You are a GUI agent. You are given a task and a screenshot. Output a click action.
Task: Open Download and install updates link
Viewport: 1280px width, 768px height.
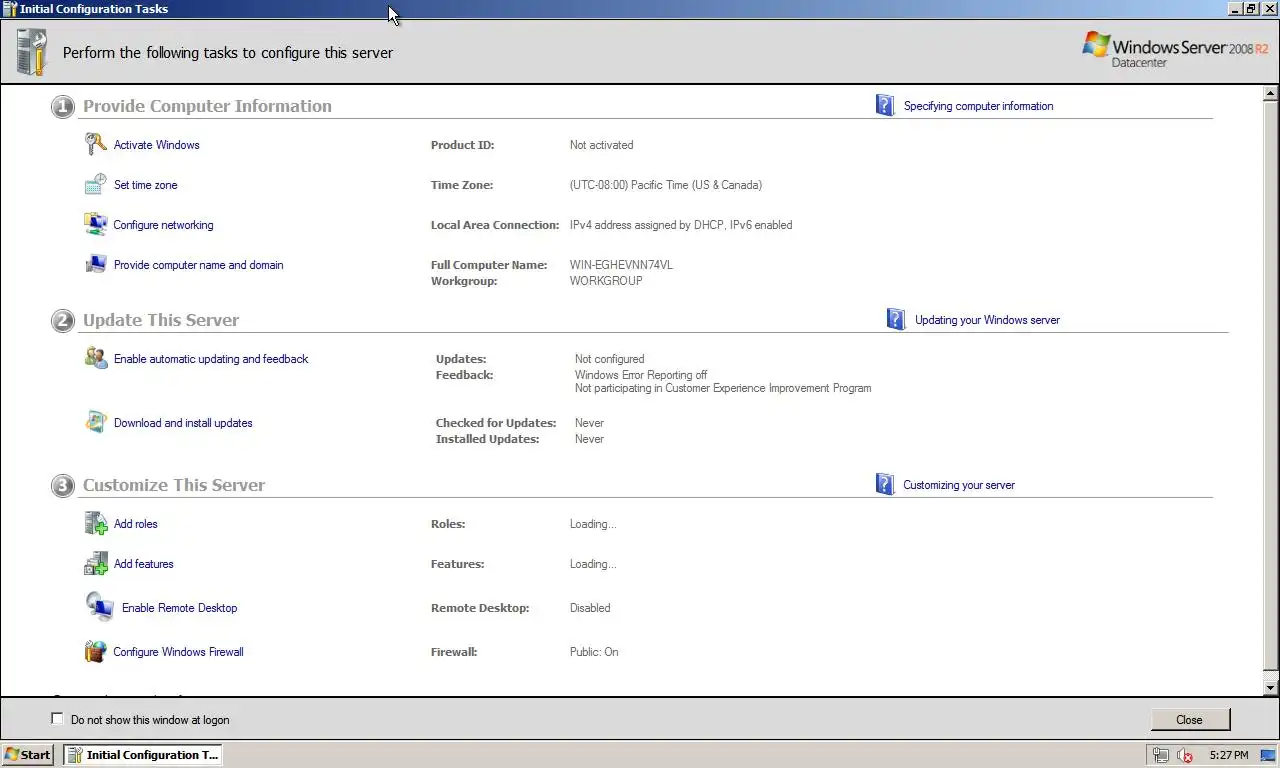[183, 423]
